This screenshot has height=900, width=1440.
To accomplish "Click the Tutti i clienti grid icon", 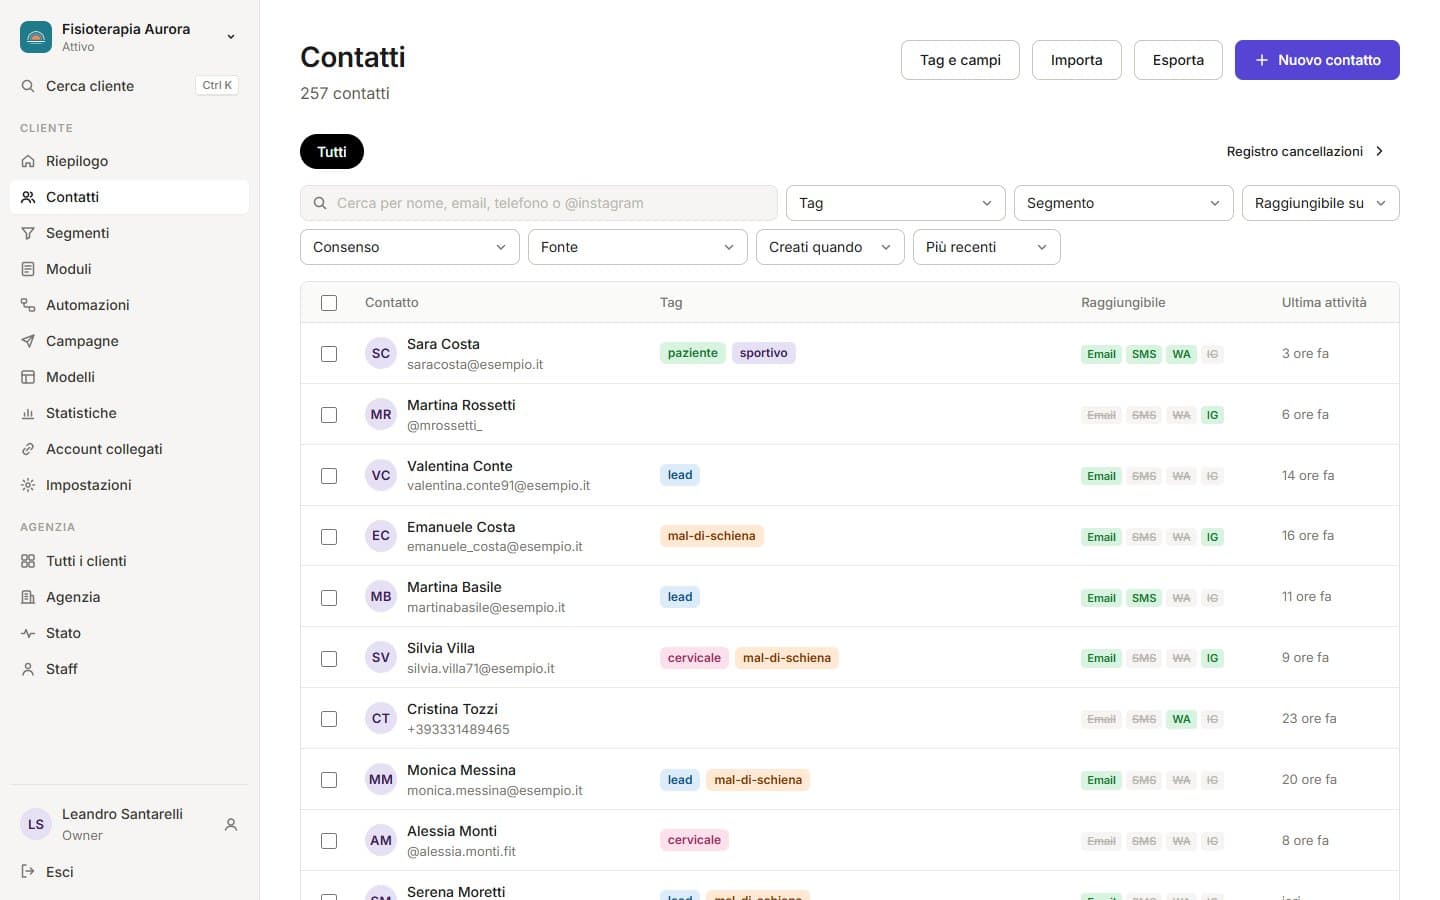I will click(28, 561).
